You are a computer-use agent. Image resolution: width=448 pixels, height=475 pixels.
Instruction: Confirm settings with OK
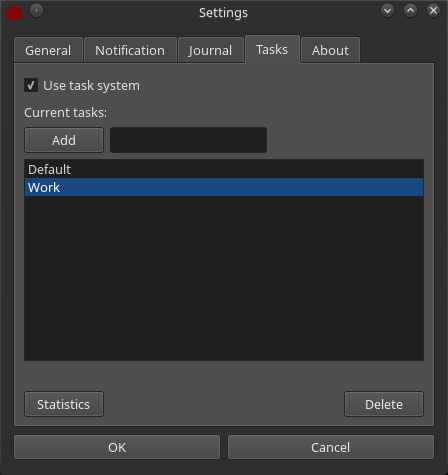pos(117,447)
